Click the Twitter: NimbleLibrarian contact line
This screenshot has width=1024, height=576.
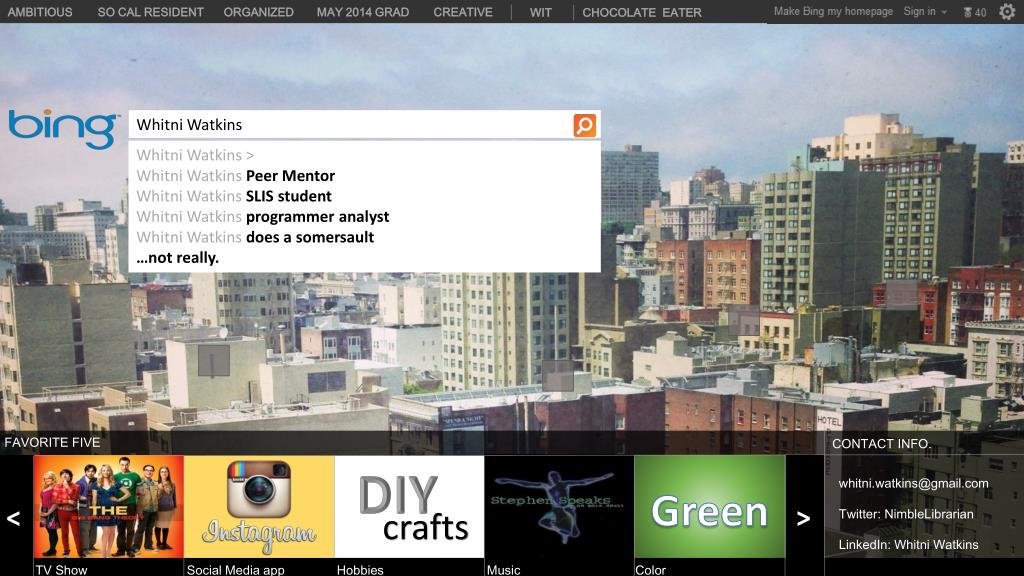(x=906, y=514)
